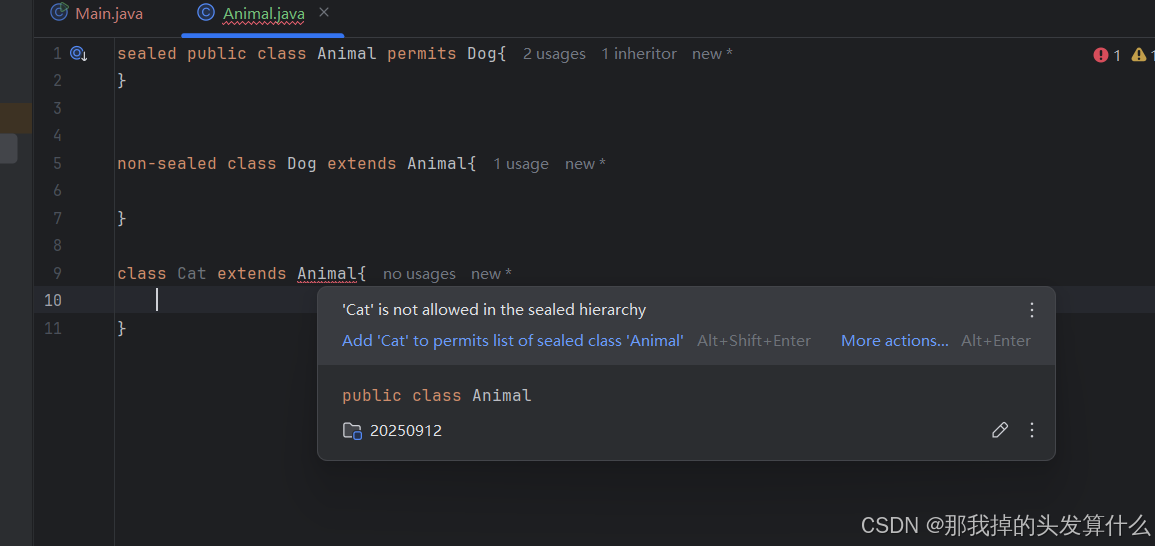1155x546 pixels.
Task: Click the 20250912 module name in popup
Action: click(x=406, y=431)
